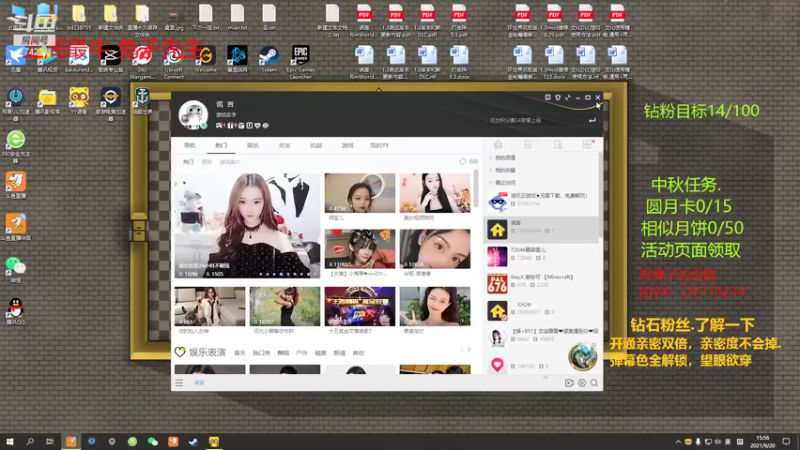Screen dimensions: 800x450
Task: Click the 娱乐表演 section heading
Action: (x=207, y=353)
